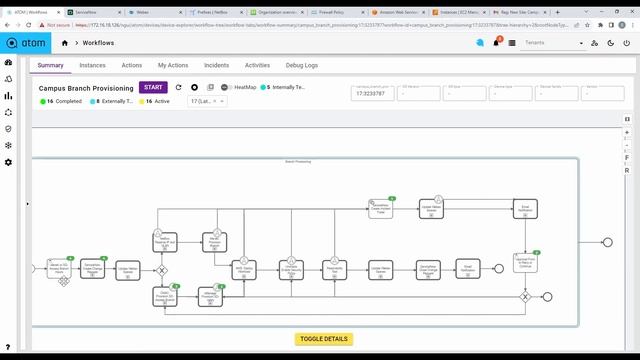This screenshot has height=360, width=640.
Task: Go to home via breadcrumb icon
Action: pos(64,43)
